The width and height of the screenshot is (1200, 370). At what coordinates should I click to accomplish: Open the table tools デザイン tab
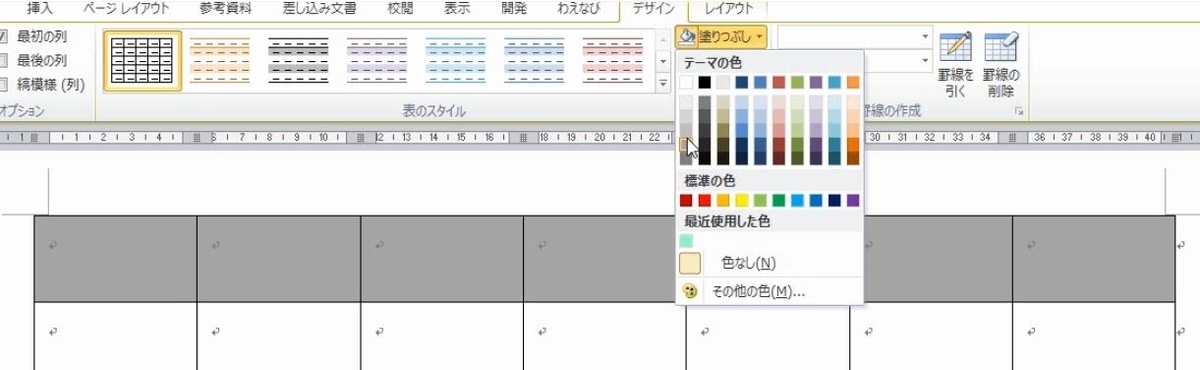pyautogui.click(x=653, y=9)
